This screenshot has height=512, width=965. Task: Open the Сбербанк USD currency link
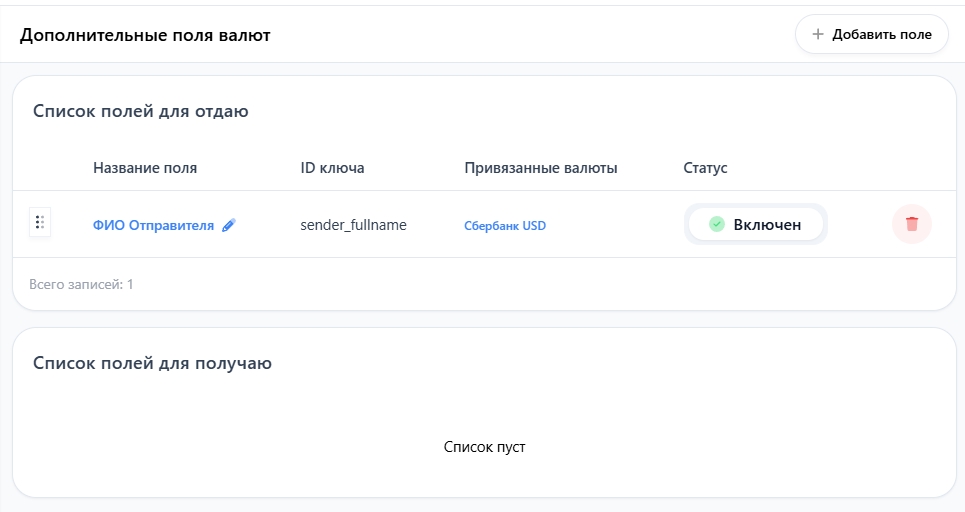coord(505,226)
